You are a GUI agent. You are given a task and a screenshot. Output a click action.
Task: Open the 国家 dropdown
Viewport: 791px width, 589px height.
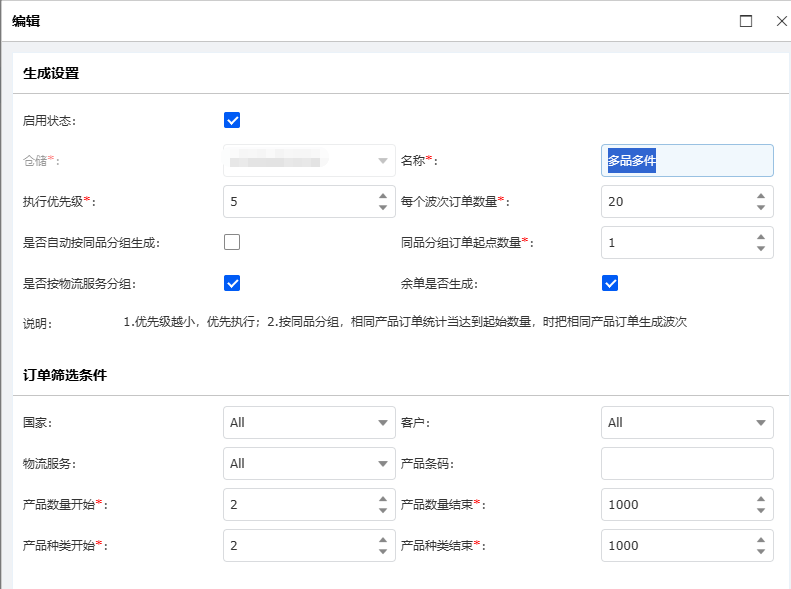click(x=309, y=423)
